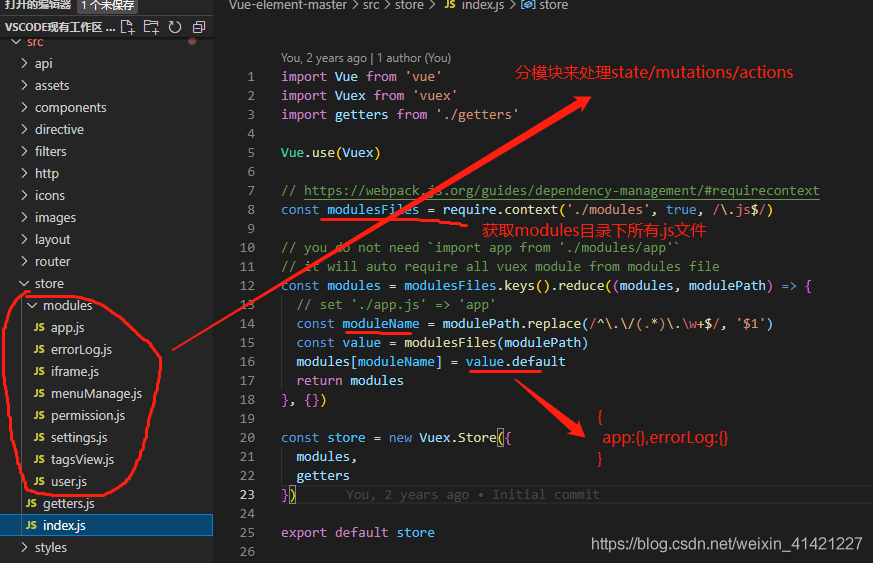The height and width of the screenshot is (563, 873).
Task: Click src in the breadcrumb path
Action: [x=371, y=5]
